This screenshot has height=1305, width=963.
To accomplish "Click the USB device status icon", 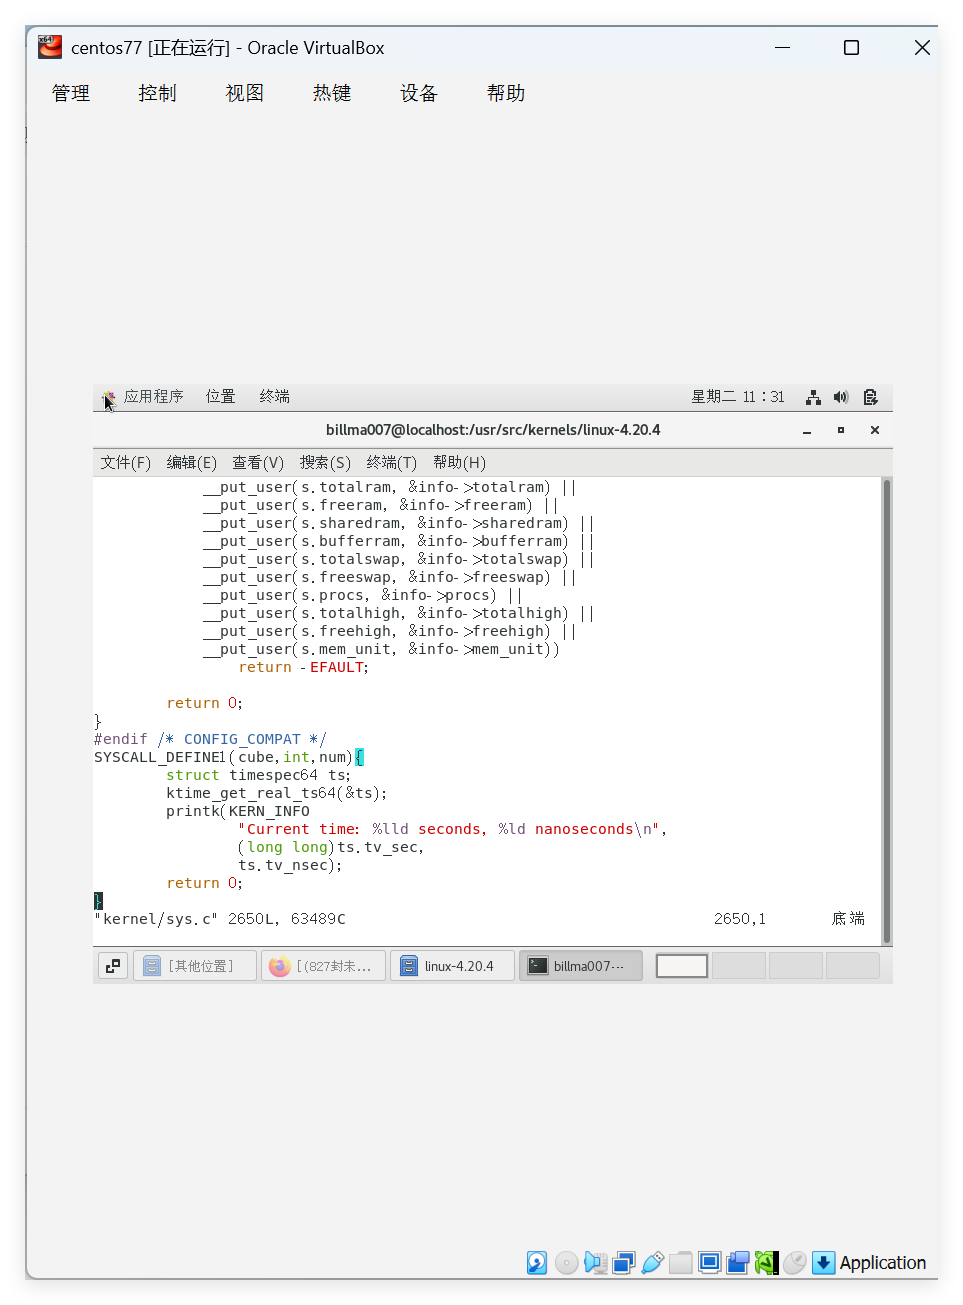I will (652, 1262).
